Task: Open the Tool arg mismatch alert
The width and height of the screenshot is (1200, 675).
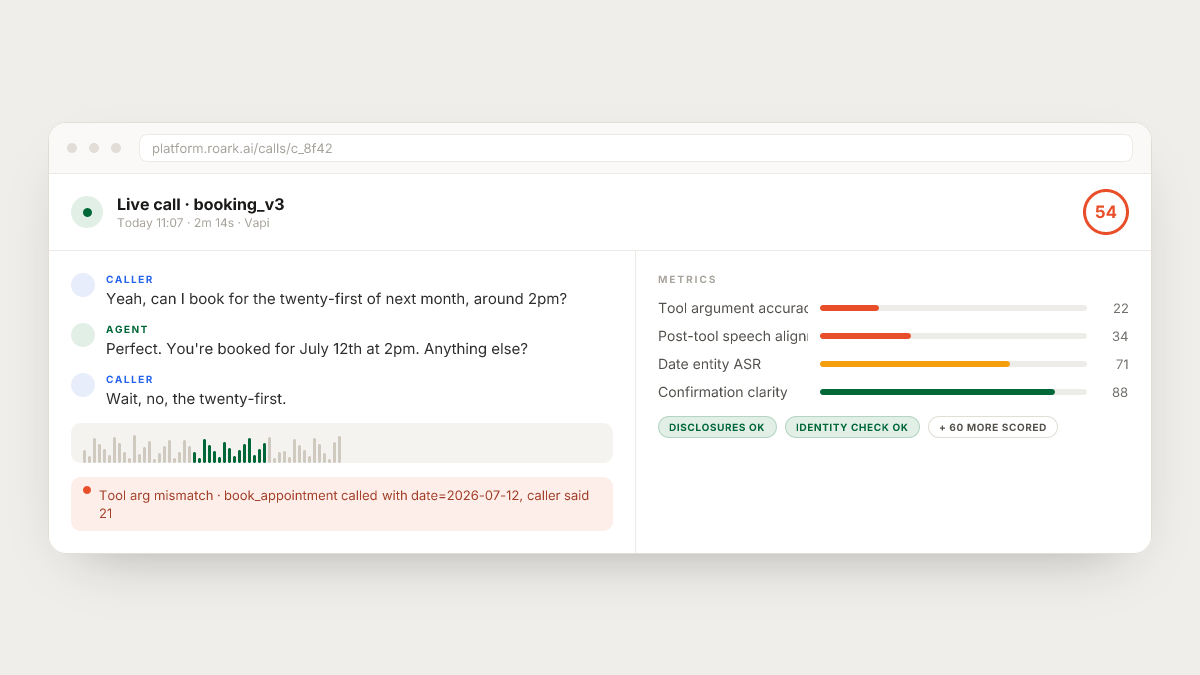Action: coord(342,504)
